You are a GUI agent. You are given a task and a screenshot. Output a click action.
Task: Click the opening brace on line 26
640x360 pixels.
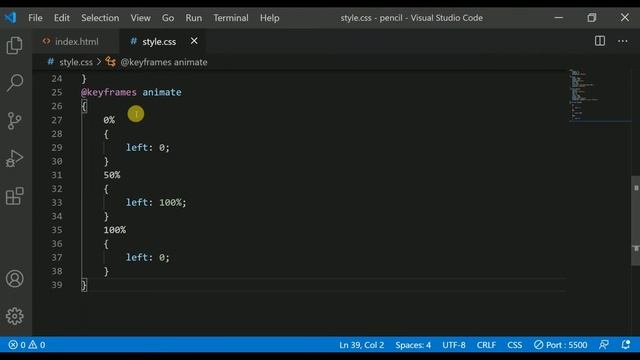click(84, 106)
